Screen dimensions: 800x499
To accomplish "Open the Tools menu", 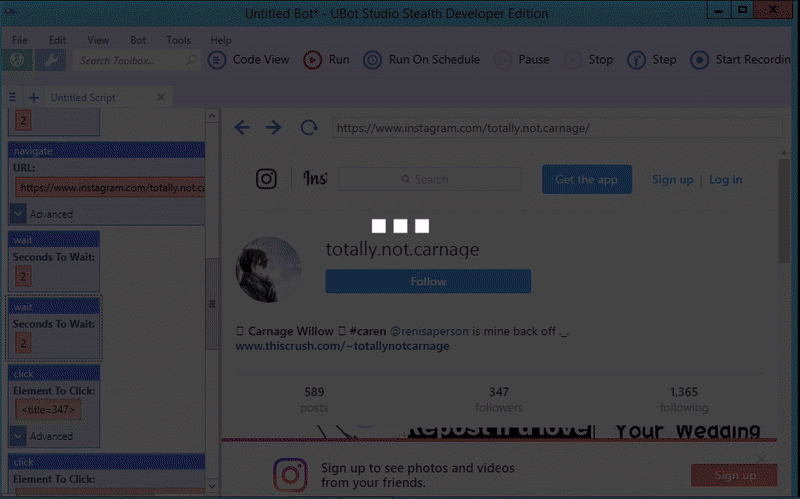I will click(x=178, y=40).
